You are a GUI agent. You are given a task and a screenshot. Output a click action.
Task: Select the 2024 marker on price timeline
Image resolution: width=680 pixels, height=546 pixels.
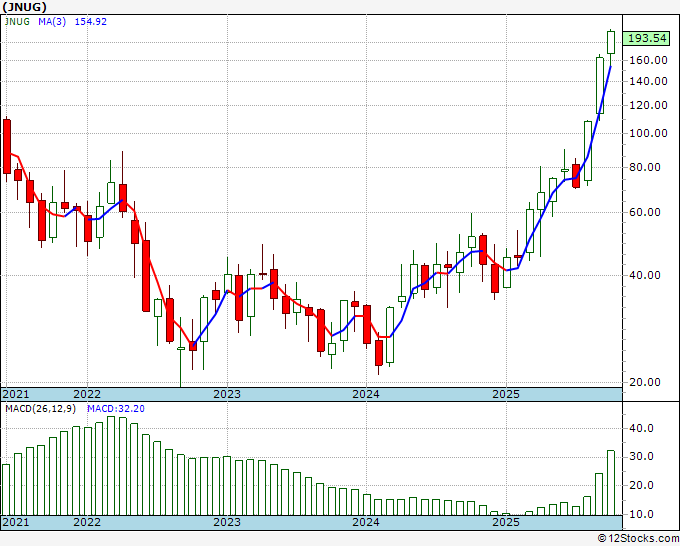pyautogui.click(x=366, y=394)
